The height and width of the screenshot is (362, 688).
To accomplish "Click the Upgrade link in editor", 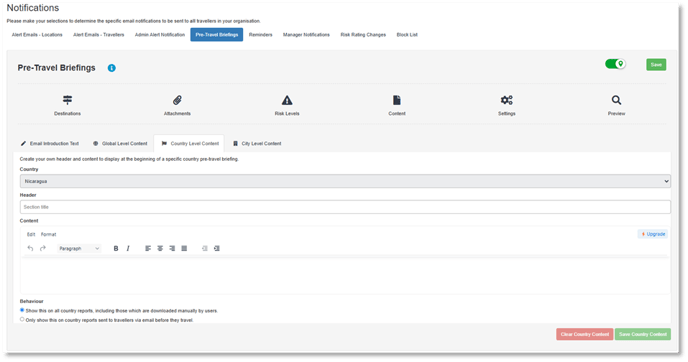I will click(653, 234).
